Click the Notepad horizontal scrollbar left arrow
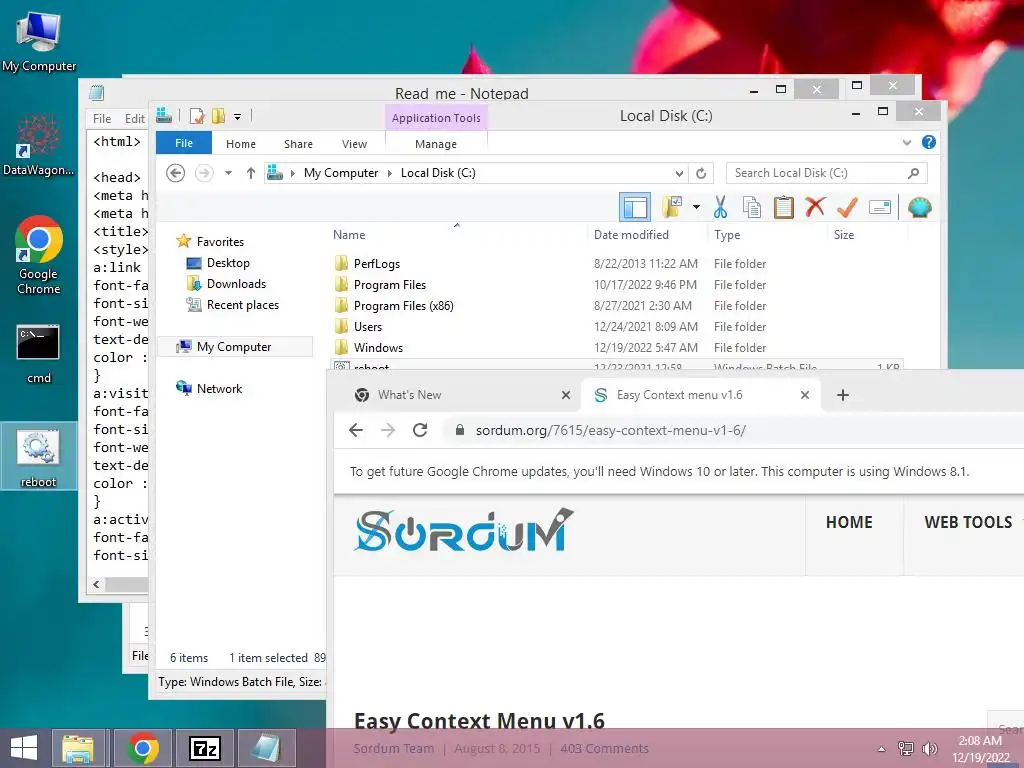The width and height of the screenshot is (1024, 768). pyautogui.click(x=97, y=584)
